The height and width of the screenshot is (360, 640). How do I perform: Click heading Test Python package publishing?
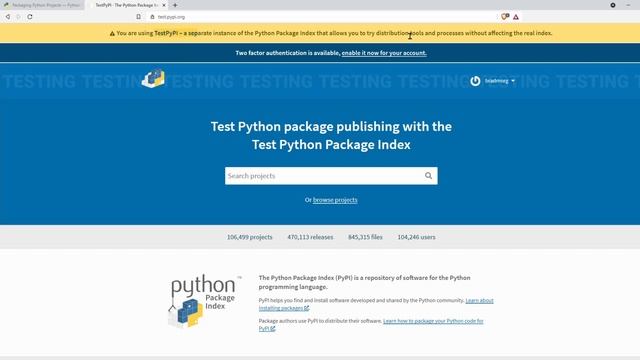click(331, 135)
